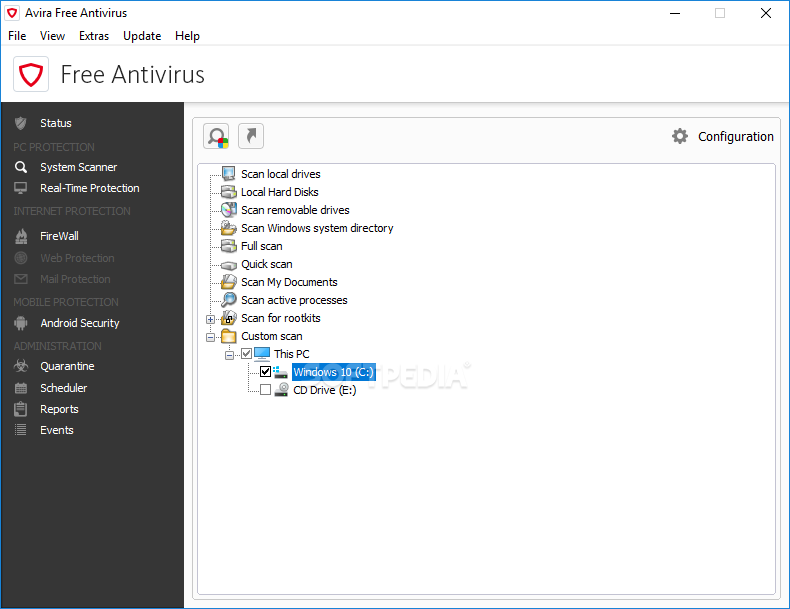Select Scan active processes profile text
The image size is (790, 609).
(294, 300)
